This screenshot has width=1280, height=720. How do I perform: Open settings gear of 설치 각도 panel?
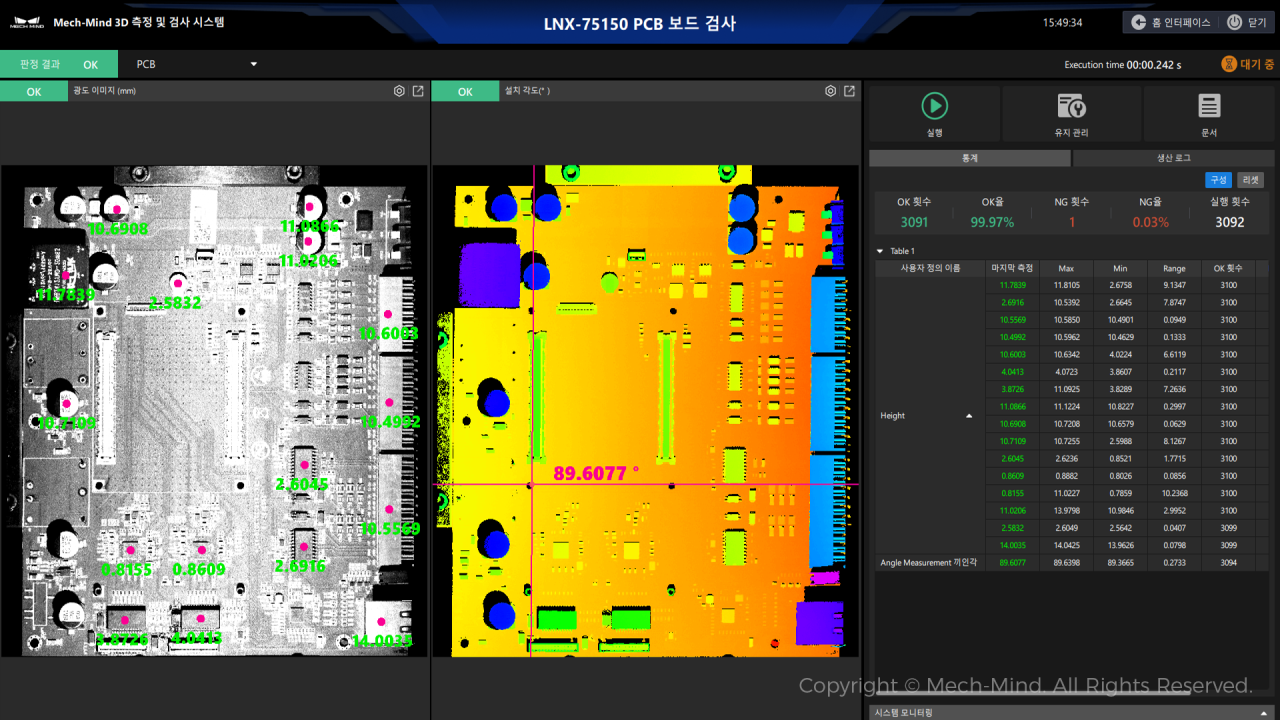[x=830, y=91]
